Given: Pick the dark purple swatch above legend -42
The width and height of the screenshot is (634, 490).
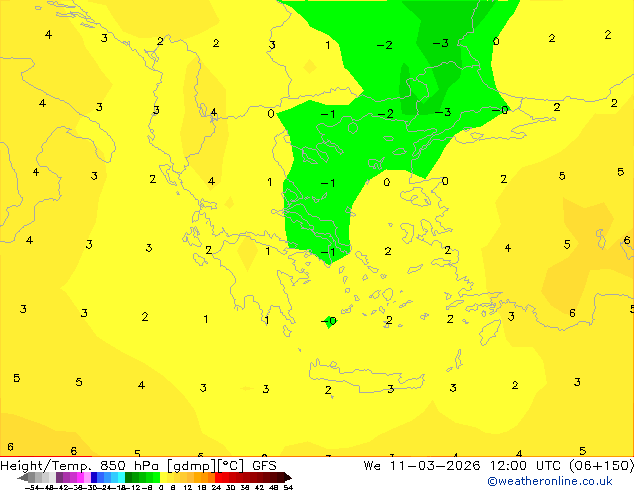Looking at the screenshot, I should [x=59, y=478].
